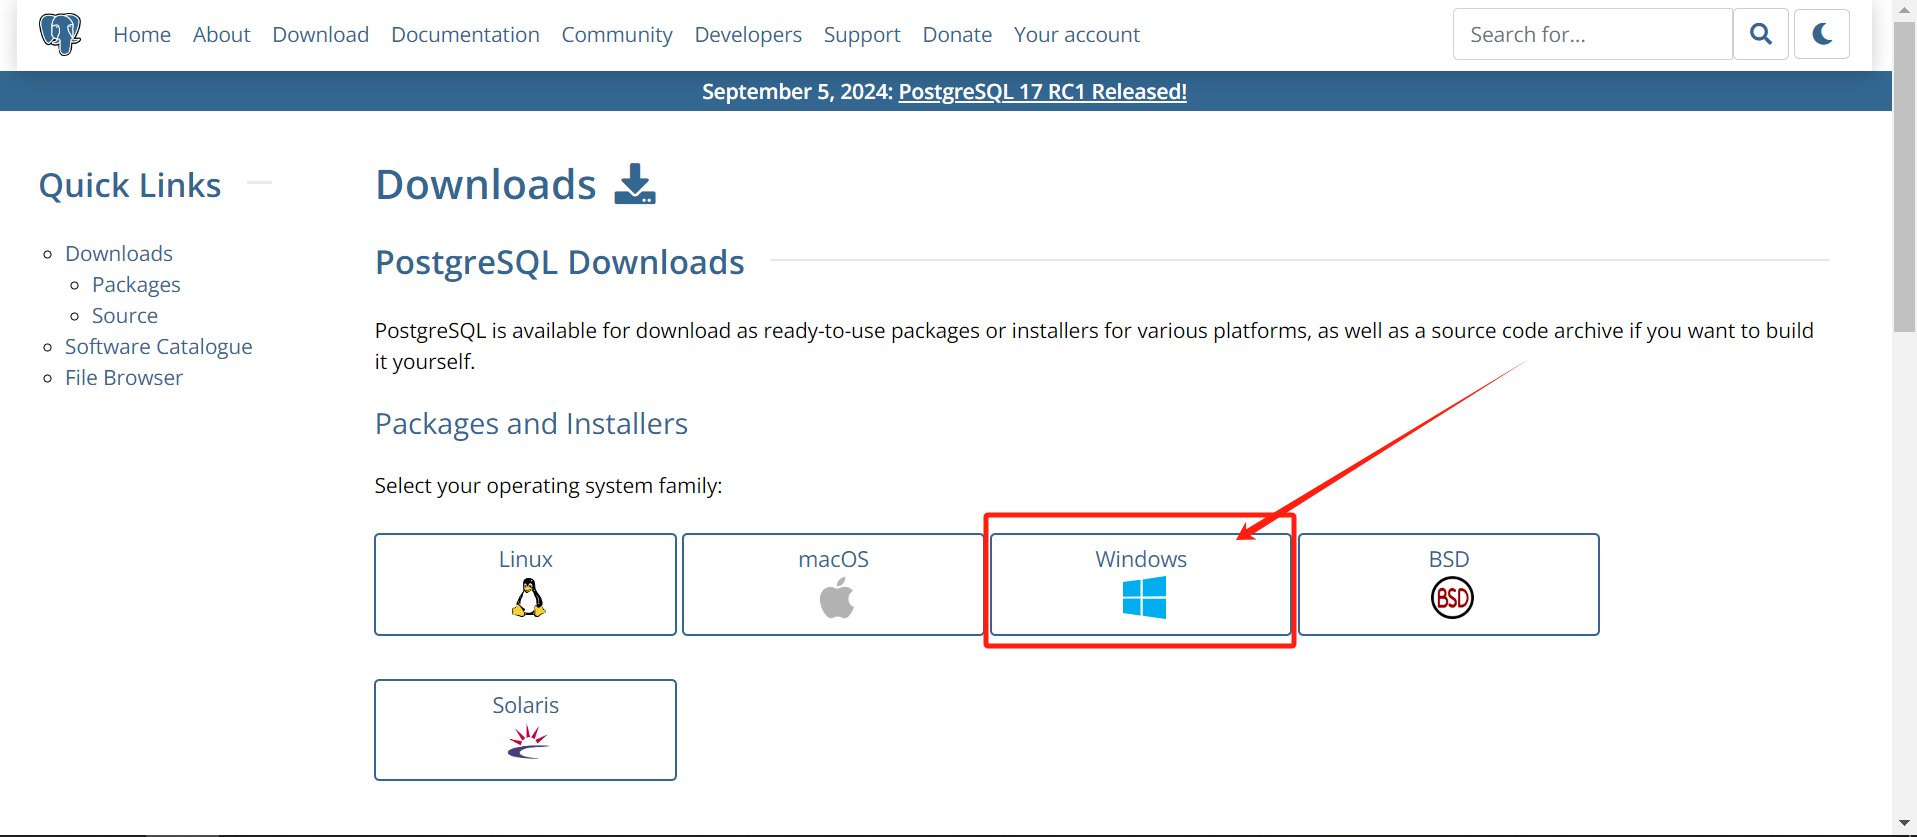The image size is (1917, 837).
Task: Select the macOS text label
Action: click(833, 560)
